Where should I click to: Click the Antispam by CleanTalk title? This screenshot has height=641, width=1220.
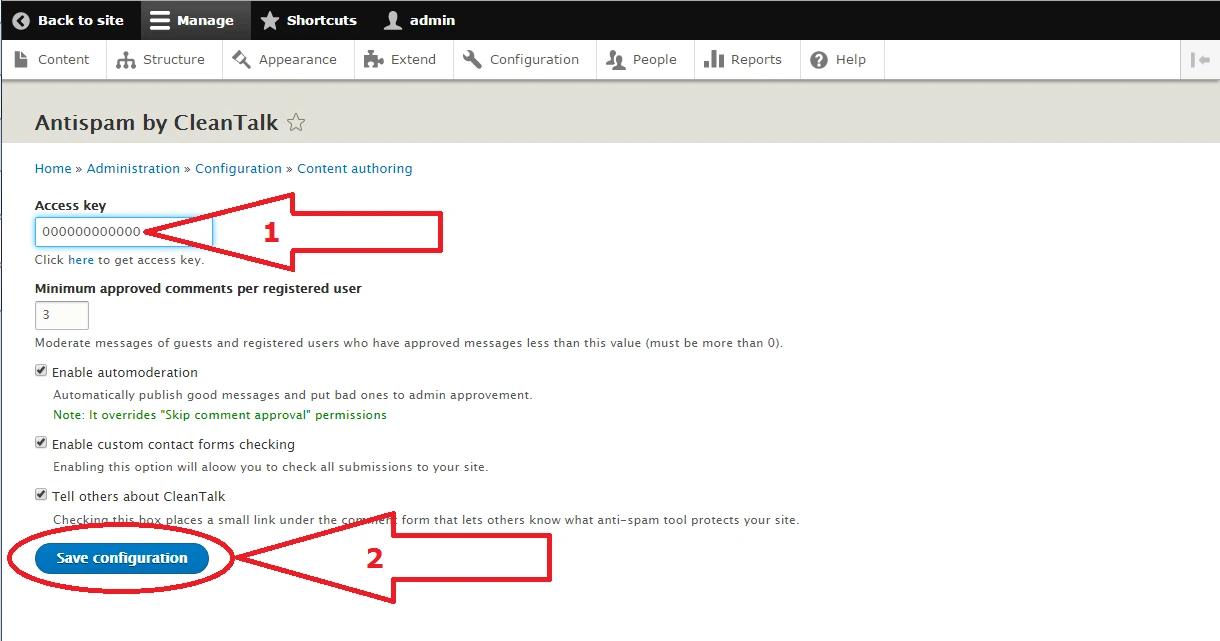pos(157,123)
